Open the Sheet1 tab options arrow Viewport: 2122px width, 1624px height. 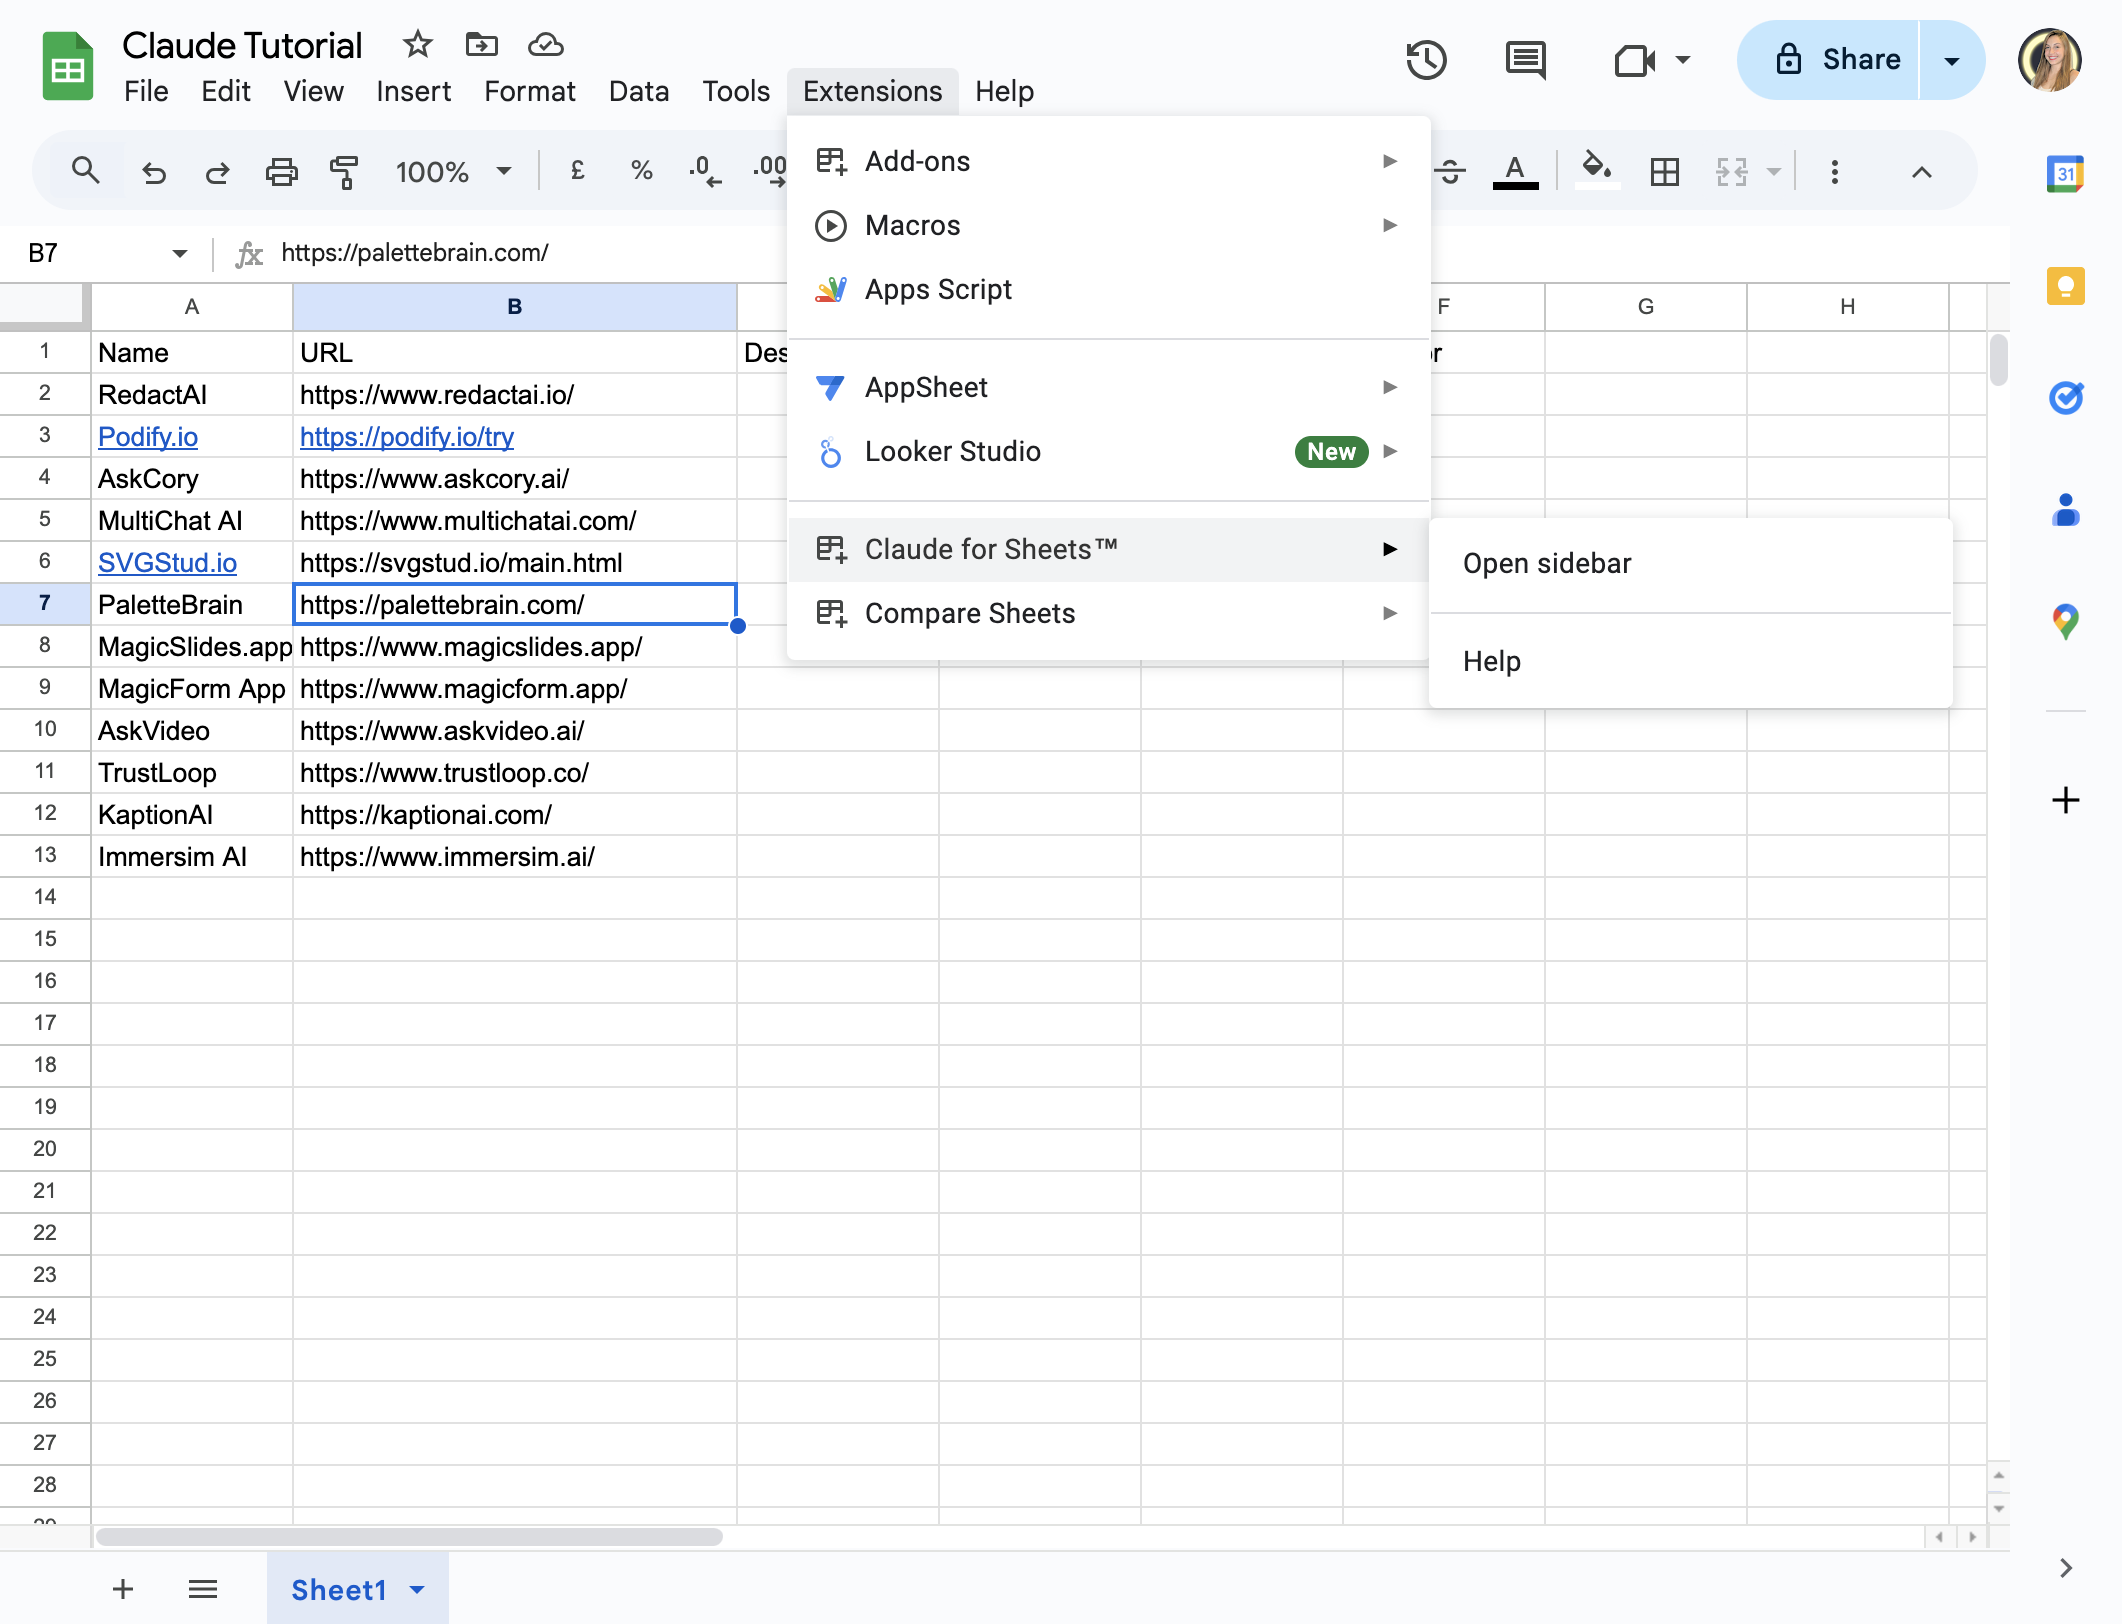coord(418,1589)
